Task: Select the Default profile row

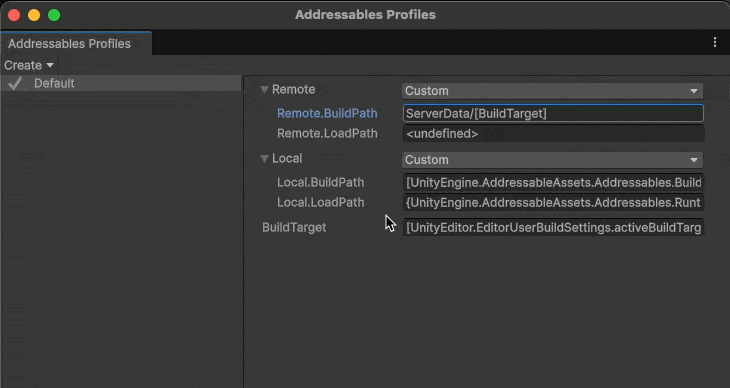Action: tap(121, 83)
